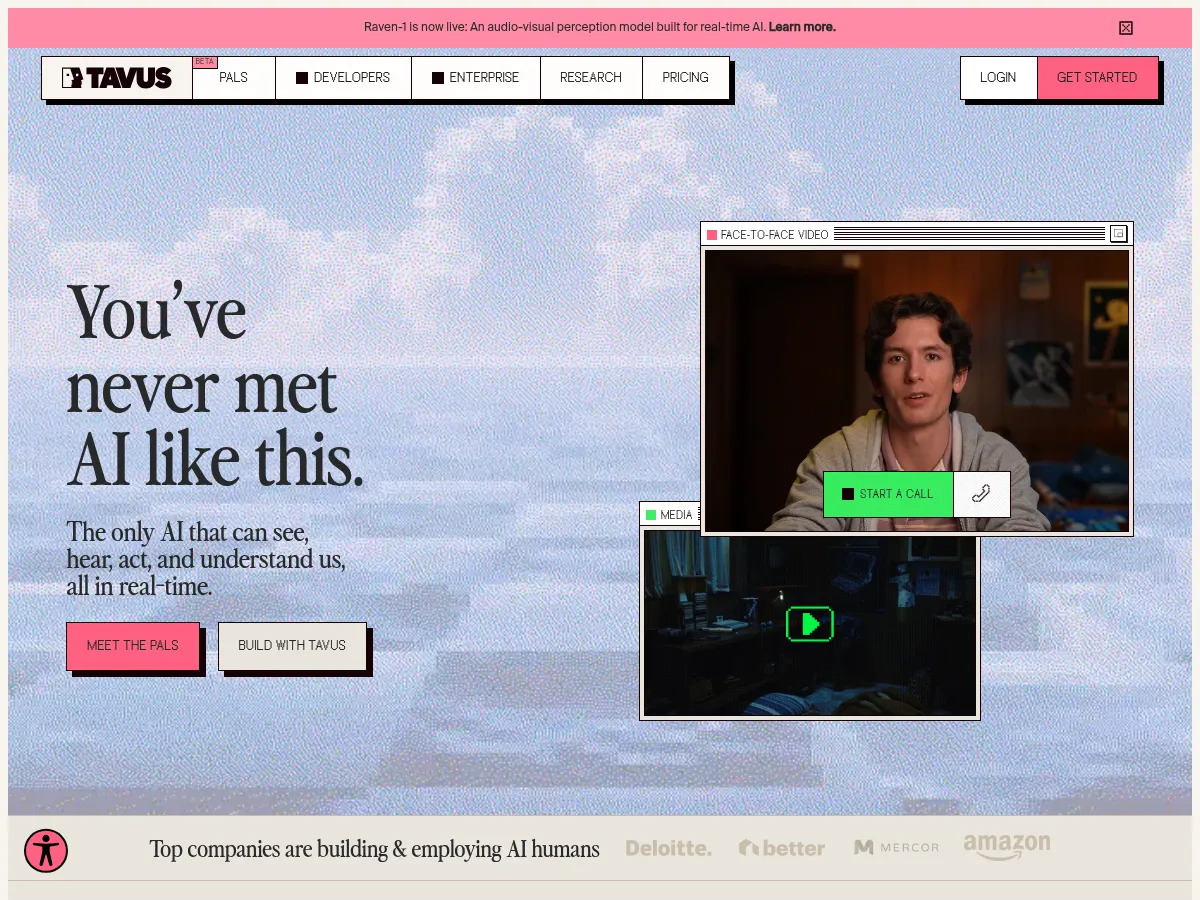Viewport: 1200px width, 900px height.
Task: Click the Deloitte logo
Action: tap(668, 848)
